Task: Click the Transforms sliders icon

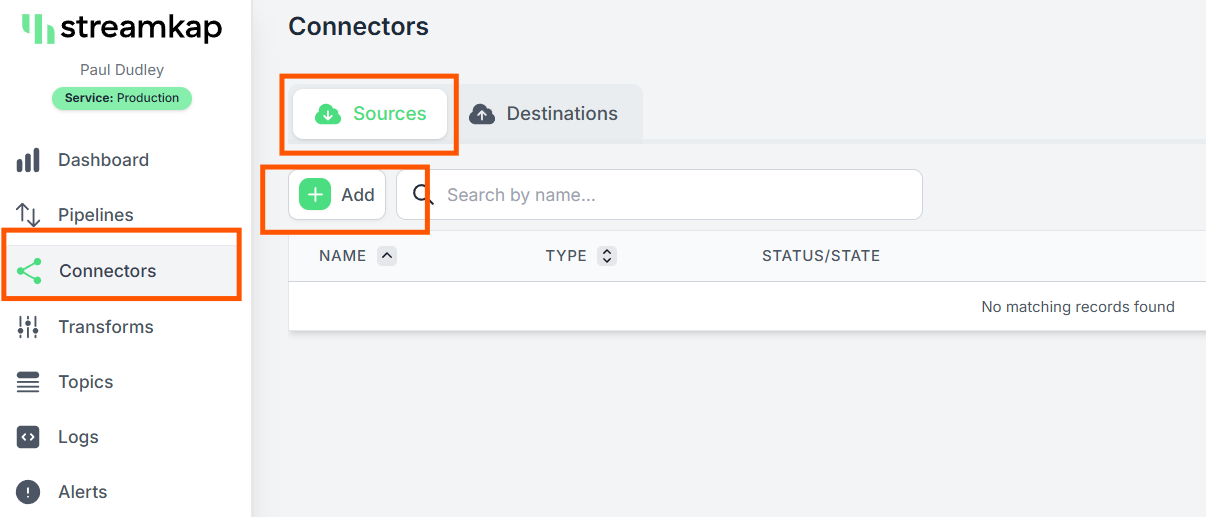Action: tap(28, 327)
